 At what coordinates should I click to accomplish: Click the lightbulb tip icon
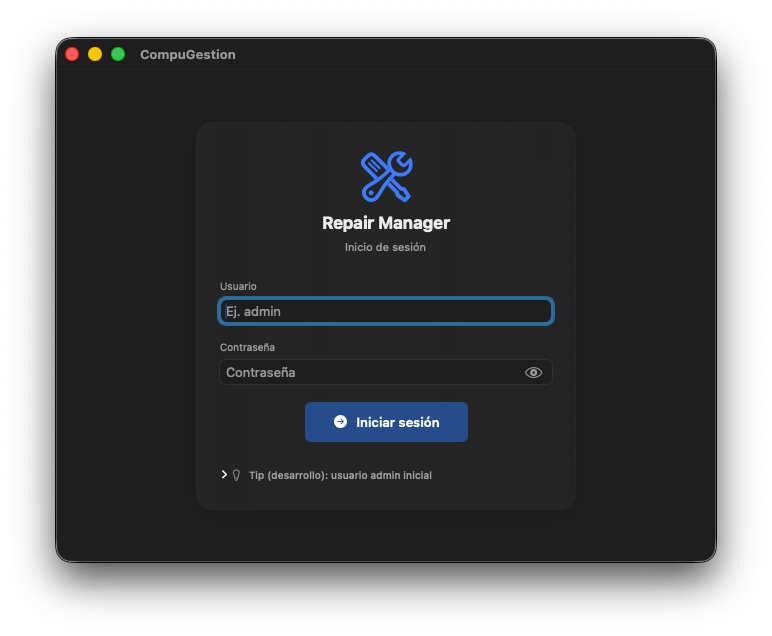click(237, 476)
